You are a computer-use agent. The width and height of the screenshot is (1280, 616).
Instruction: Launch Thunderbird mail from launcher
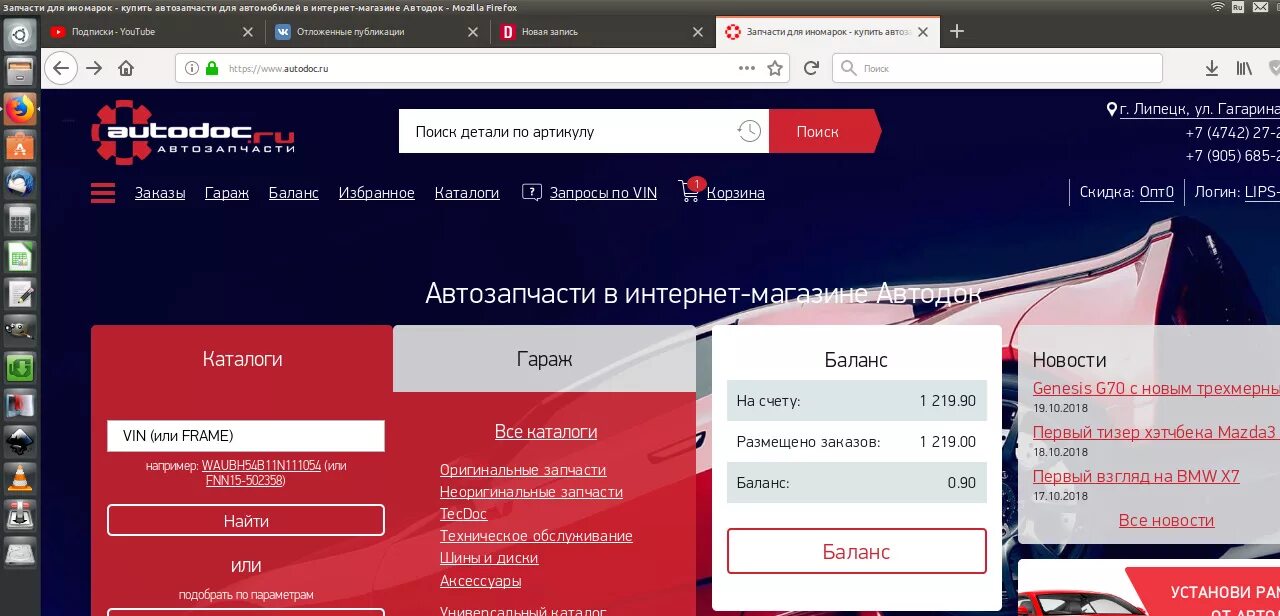20,183
